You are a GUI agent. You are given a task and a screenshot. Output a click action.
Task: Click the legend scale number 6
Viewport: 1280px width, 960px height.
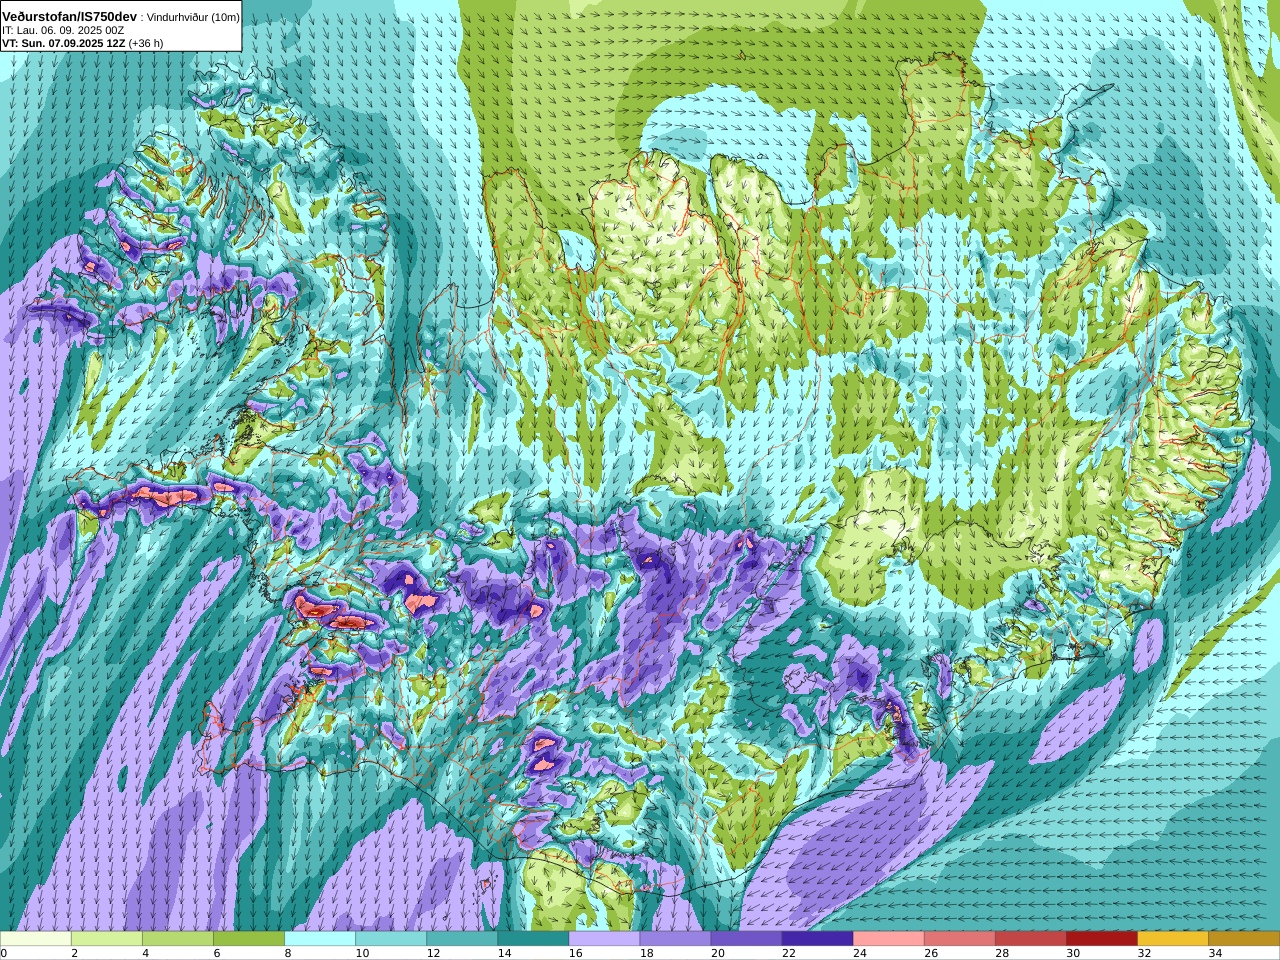(216, 954)
